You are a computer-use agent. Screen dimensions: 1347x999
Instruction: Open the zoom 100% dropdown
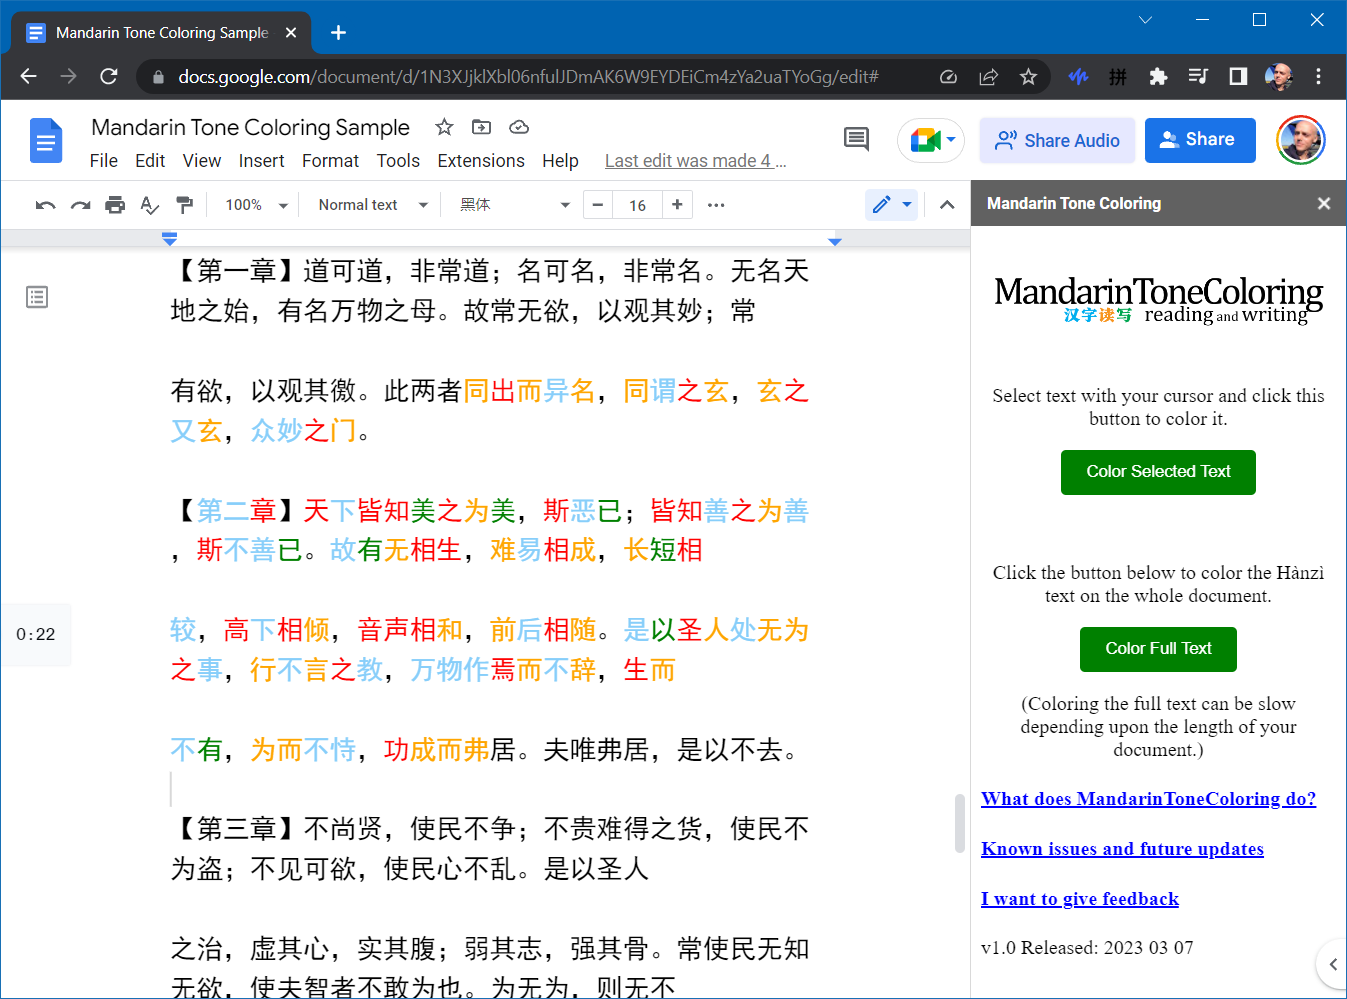click(x=256, y=205)
